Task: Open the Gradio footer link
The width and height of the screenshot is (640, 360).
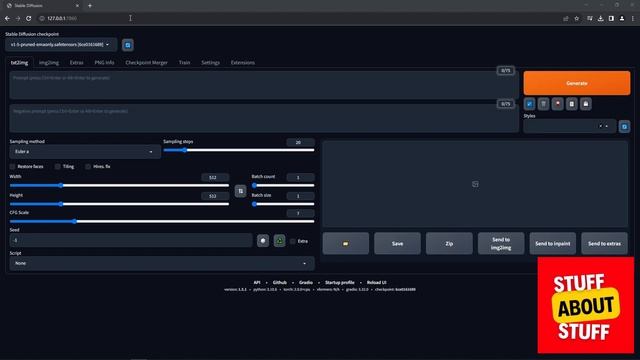Action: point(306,282)
